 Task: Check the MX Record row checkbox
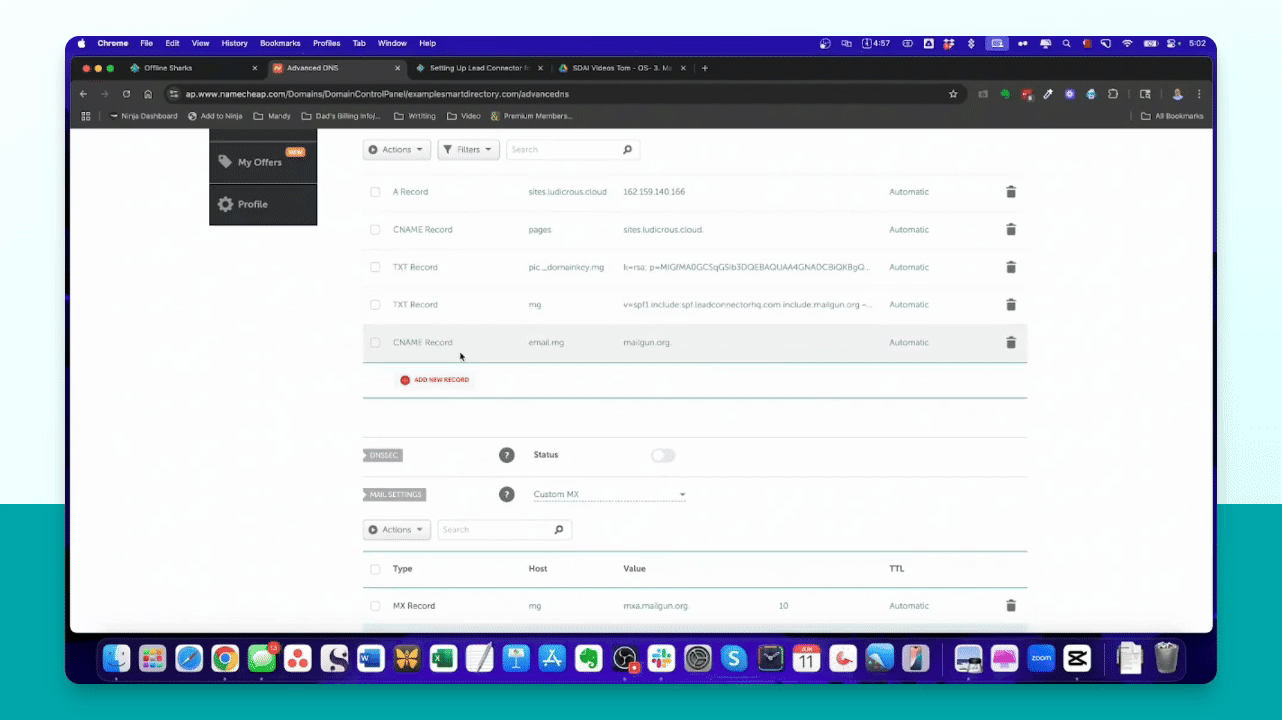click(375, 606)
